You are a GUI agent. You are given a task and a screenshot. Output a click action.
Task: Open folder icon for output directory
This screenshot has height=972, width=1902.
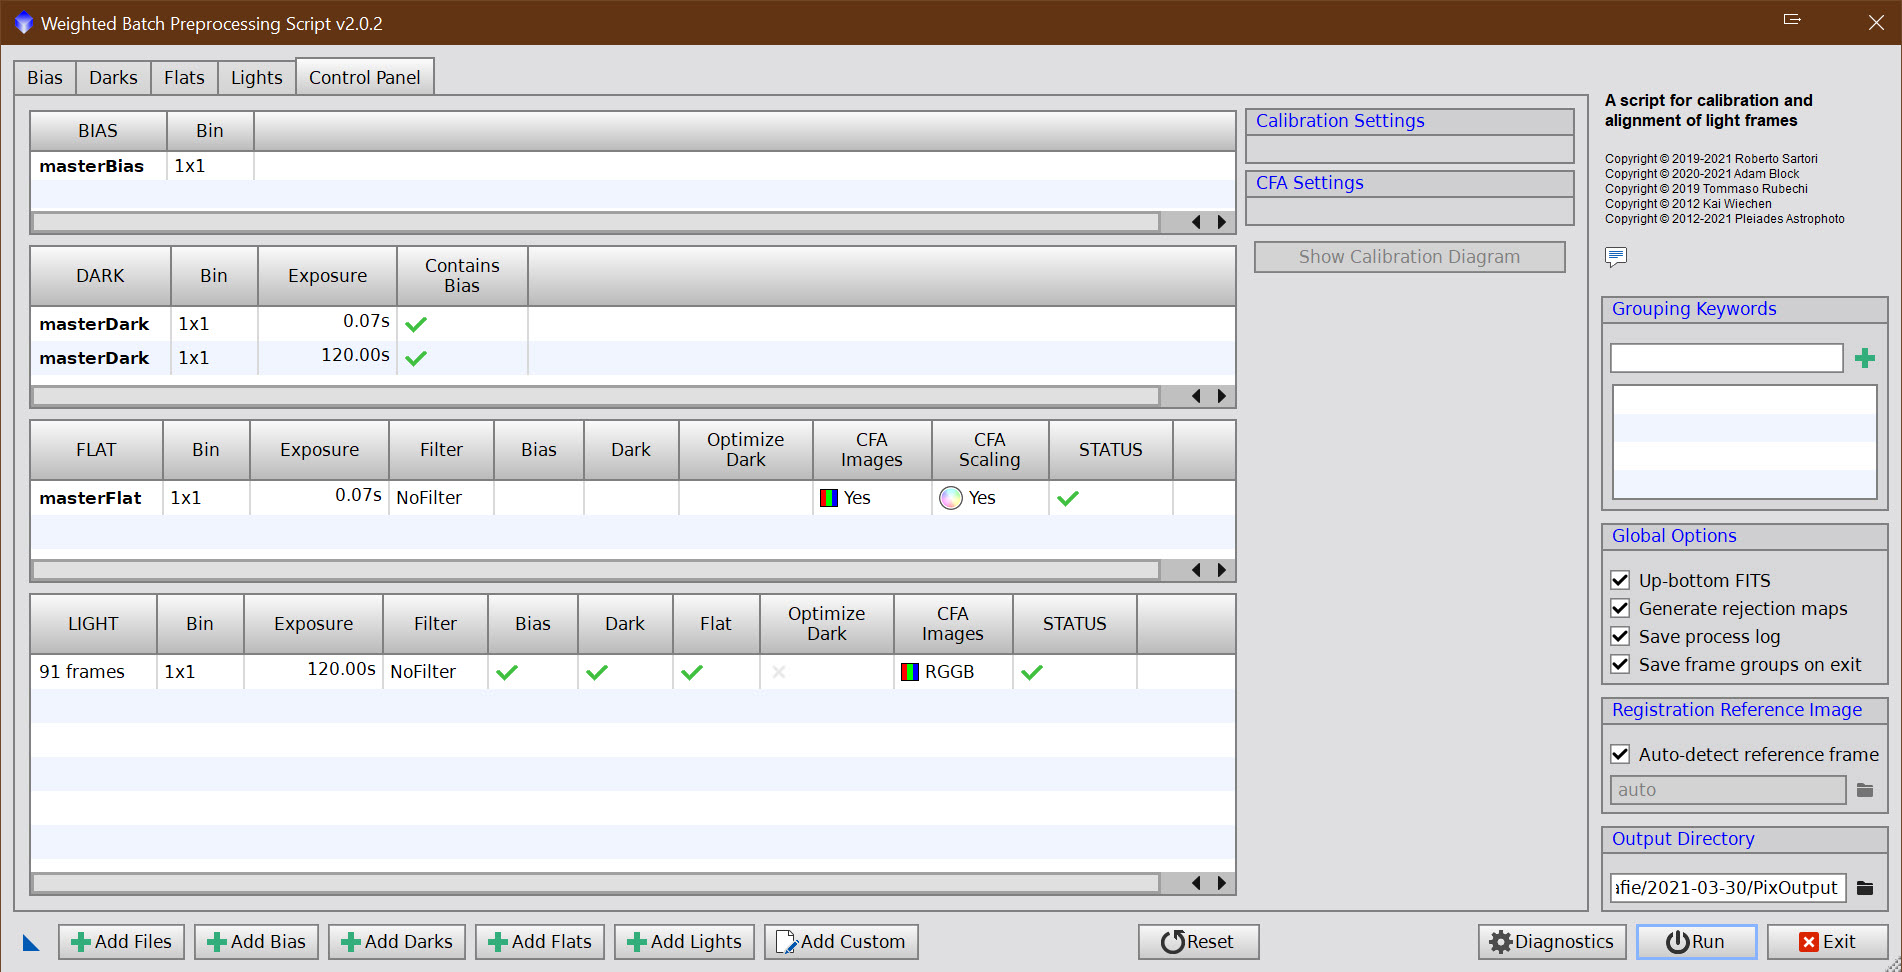[x=1865, y=888]
